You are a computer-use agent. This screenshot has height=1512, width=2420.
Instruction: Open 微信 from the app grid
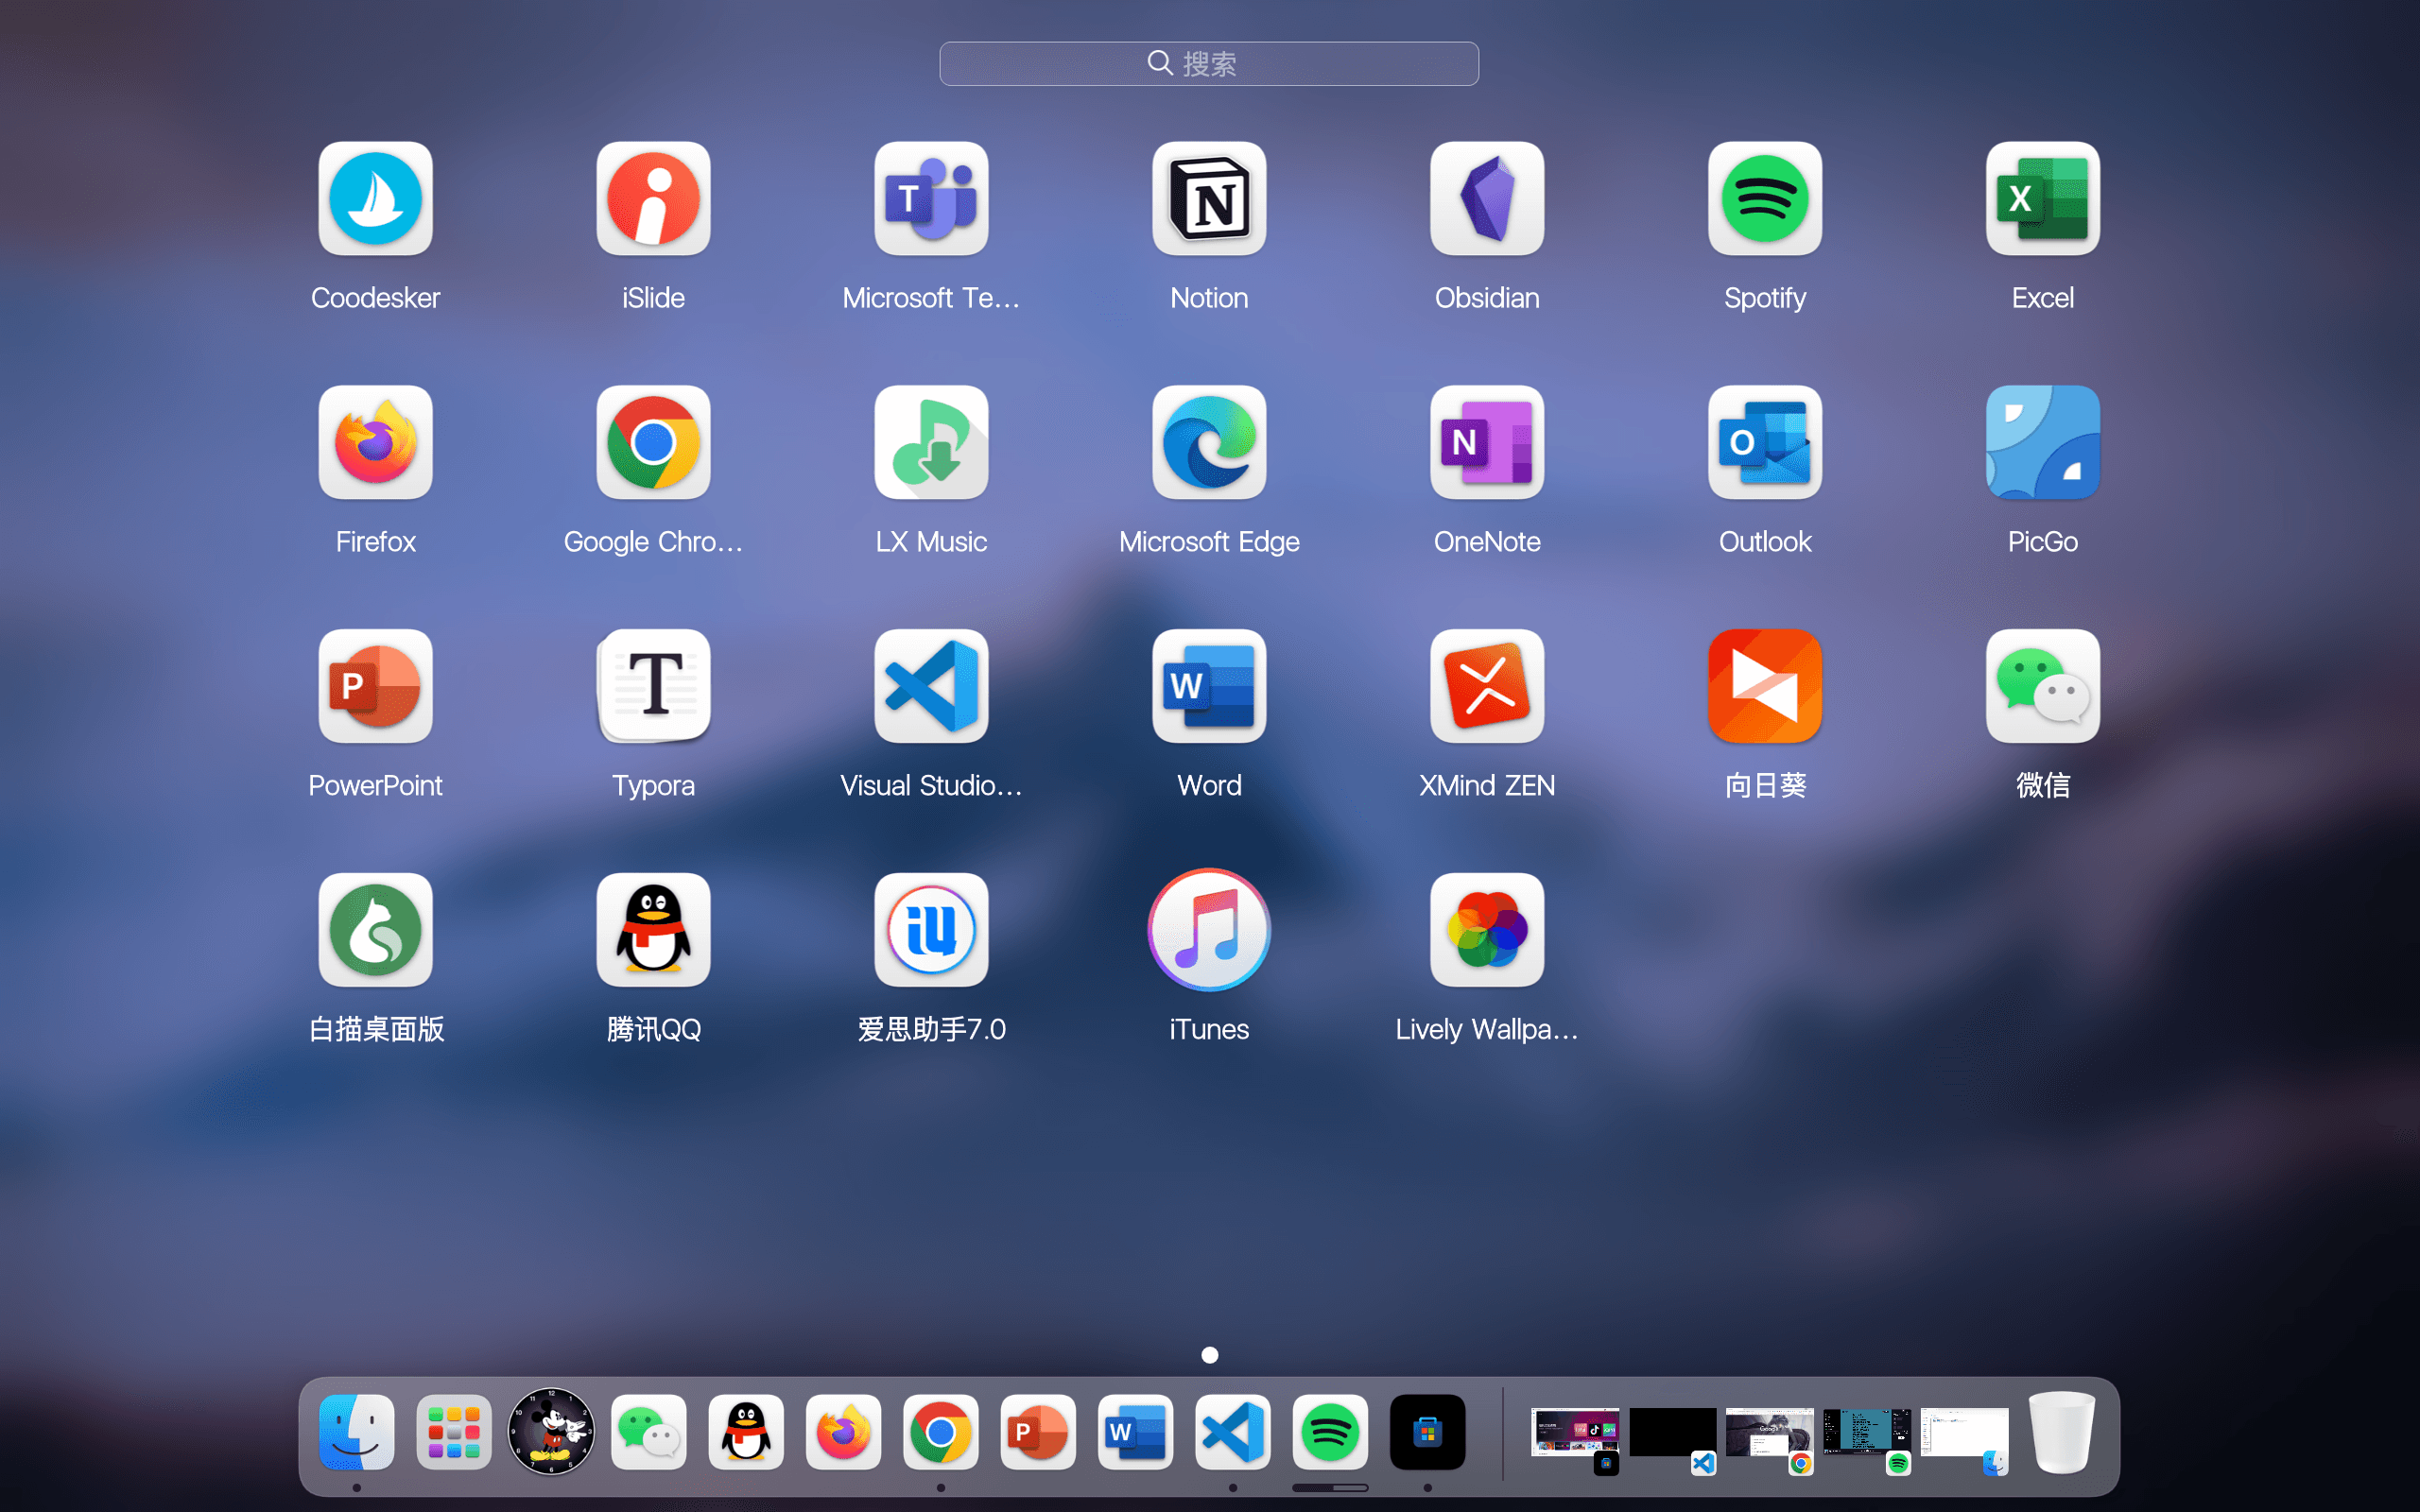tap(2043, 686)
